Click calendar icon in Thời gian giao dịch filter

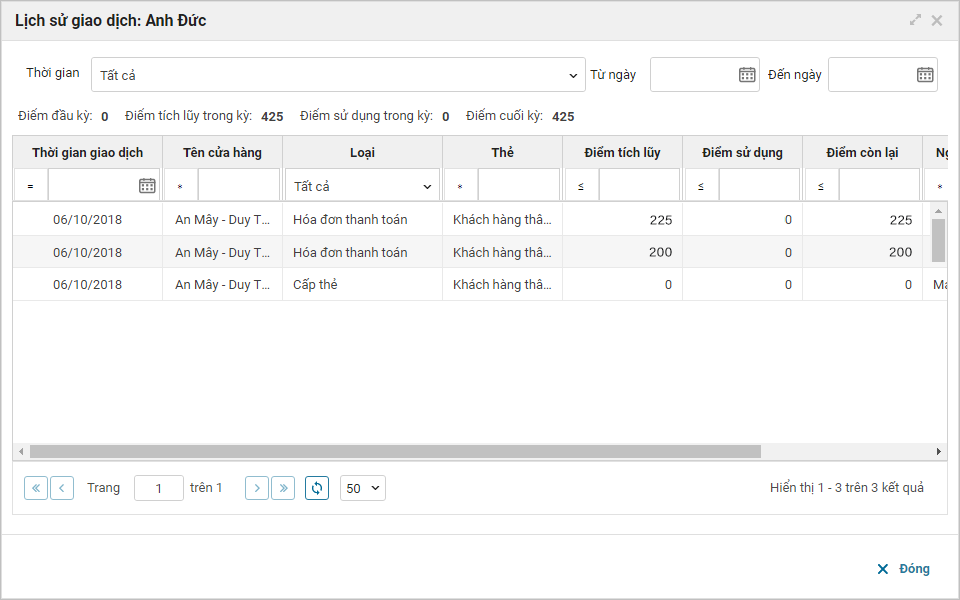tap(147, 185)
